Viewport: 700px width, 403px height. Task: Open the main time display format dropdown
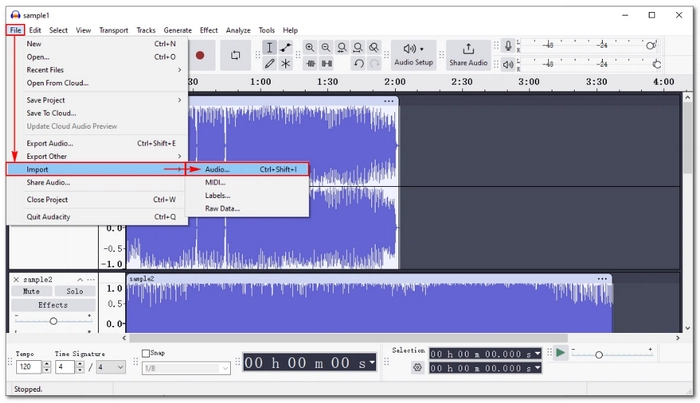372,361
